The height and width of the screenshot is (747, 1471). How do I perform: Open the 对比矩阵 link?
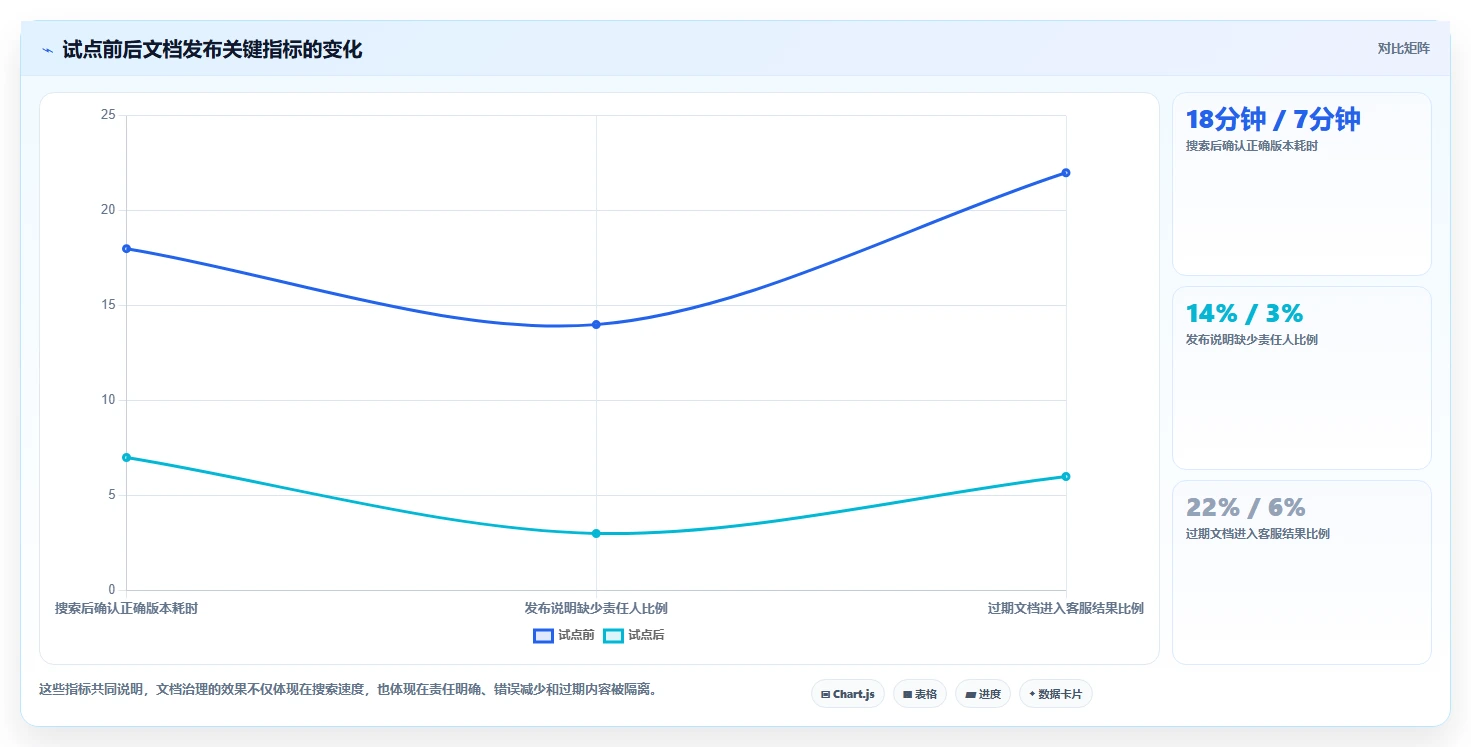[1403, 48]
